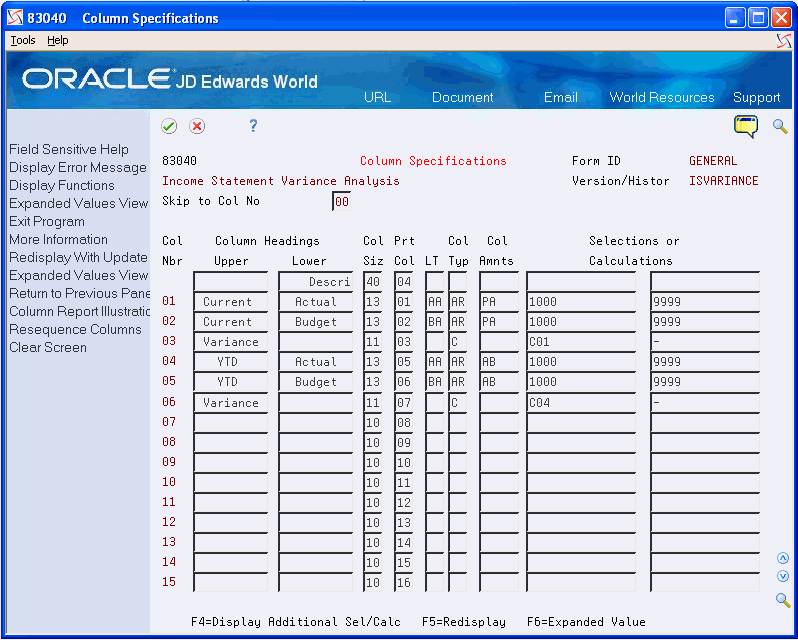Click the row number 08 label
Viewport: 798px width, 640px height.
pyautogui.click(x=169, y=442)
